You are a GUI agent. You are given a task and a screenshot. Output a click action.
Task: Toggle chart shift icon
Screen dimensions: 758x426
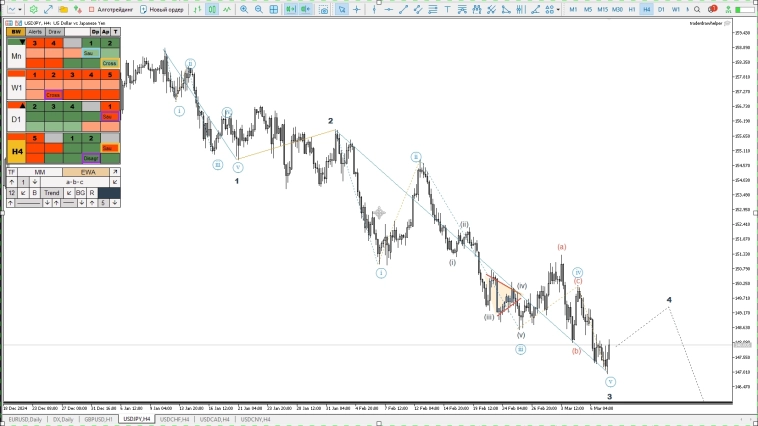(306, 9)
